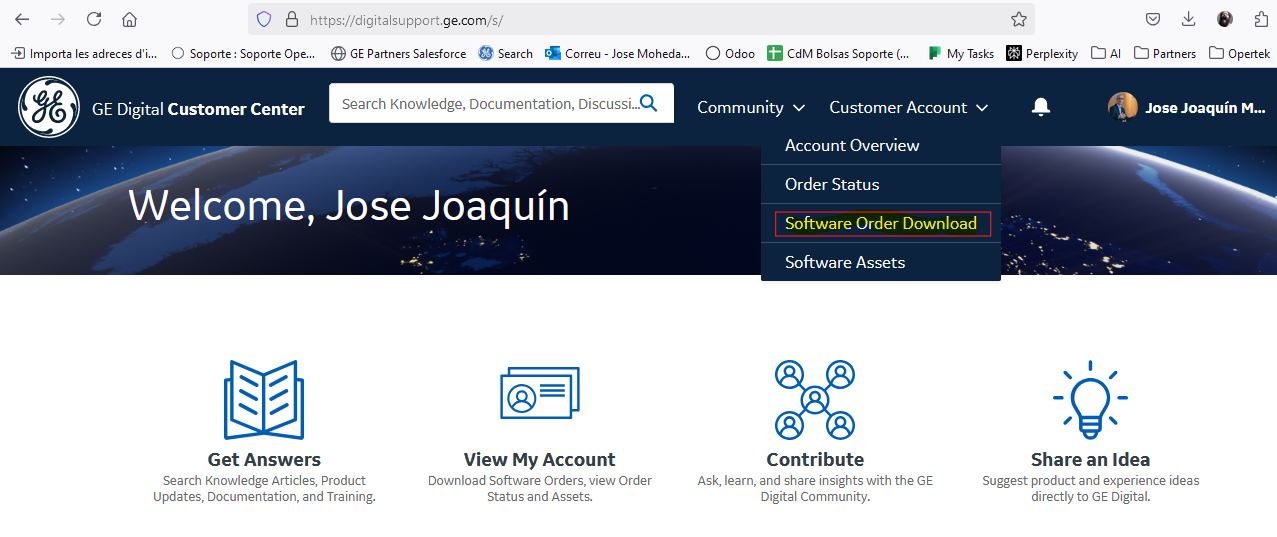Open the Perplexity bookmark

click(x=1042, y=53)
